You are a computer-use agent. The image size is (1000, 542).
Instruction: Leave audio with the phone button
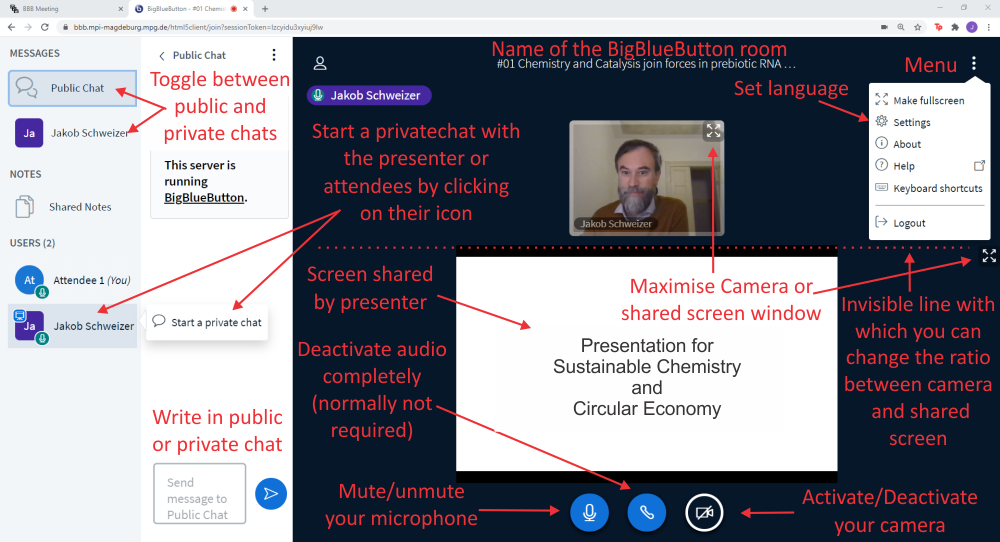click(647, 512)
